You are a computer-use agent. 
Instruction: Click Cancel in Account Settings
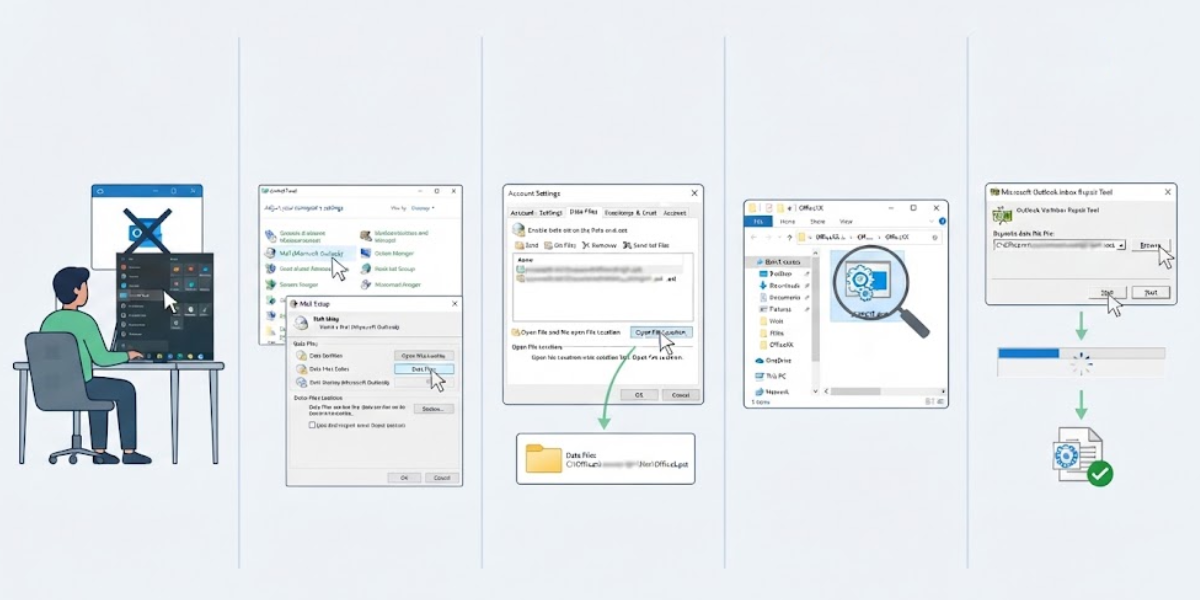tap(680, 395)
